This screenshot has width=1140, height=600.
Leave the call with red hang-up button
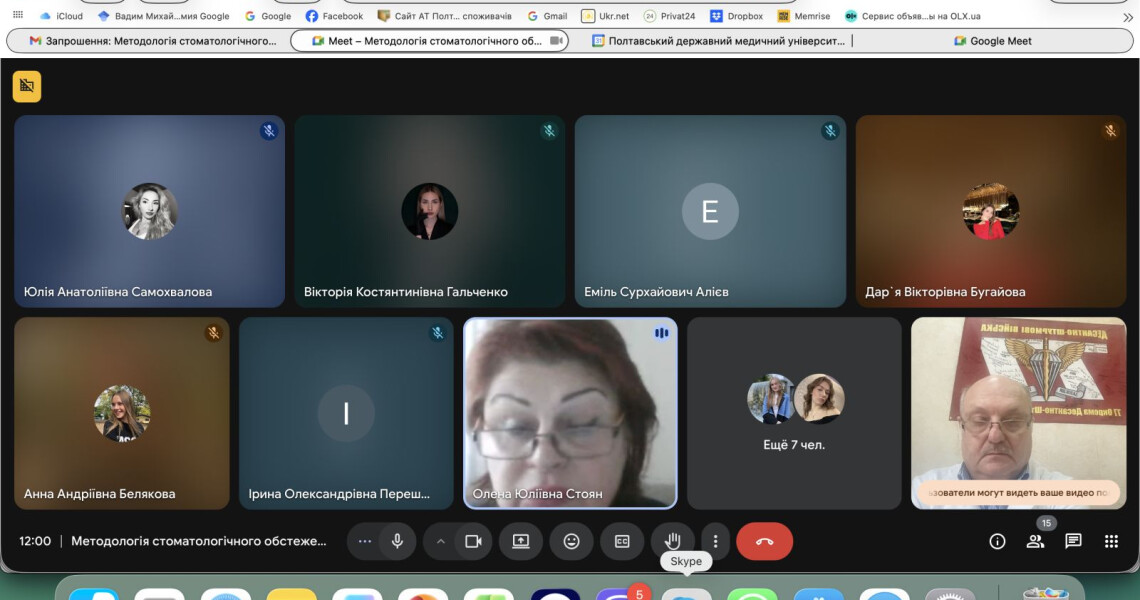764,541
